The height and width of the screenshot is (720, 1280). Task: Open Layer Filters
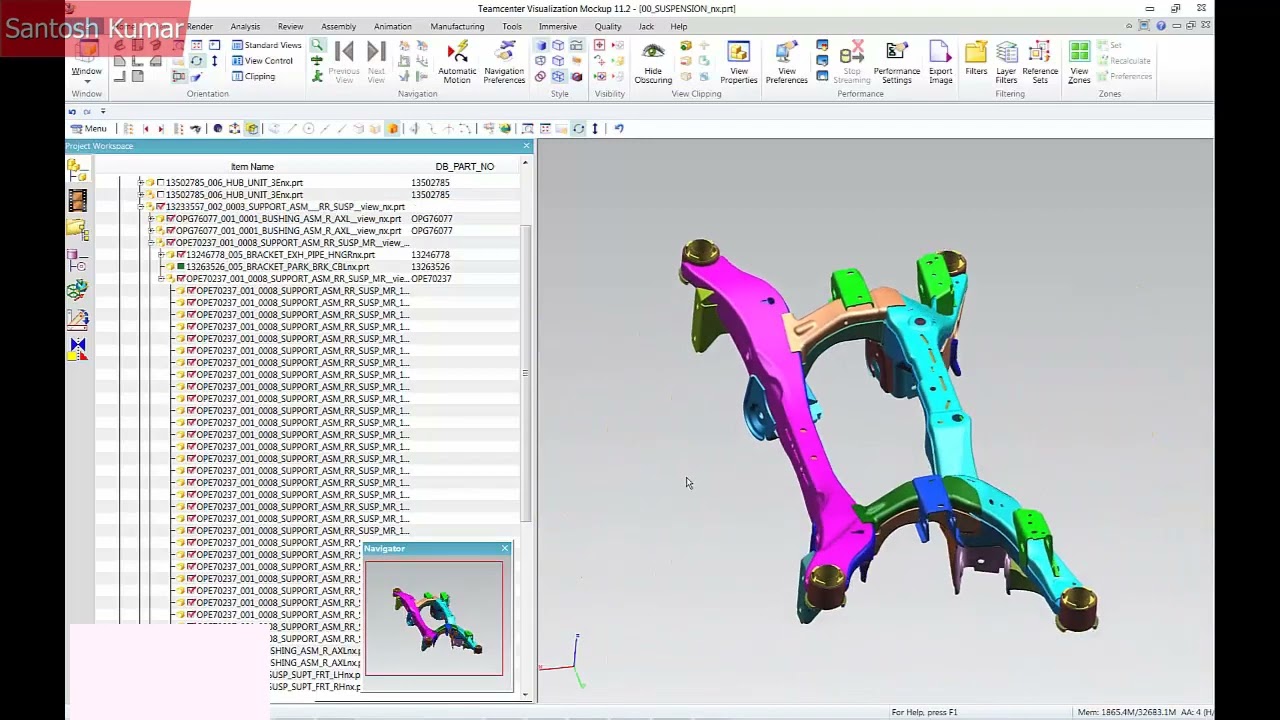(1006, 62)
